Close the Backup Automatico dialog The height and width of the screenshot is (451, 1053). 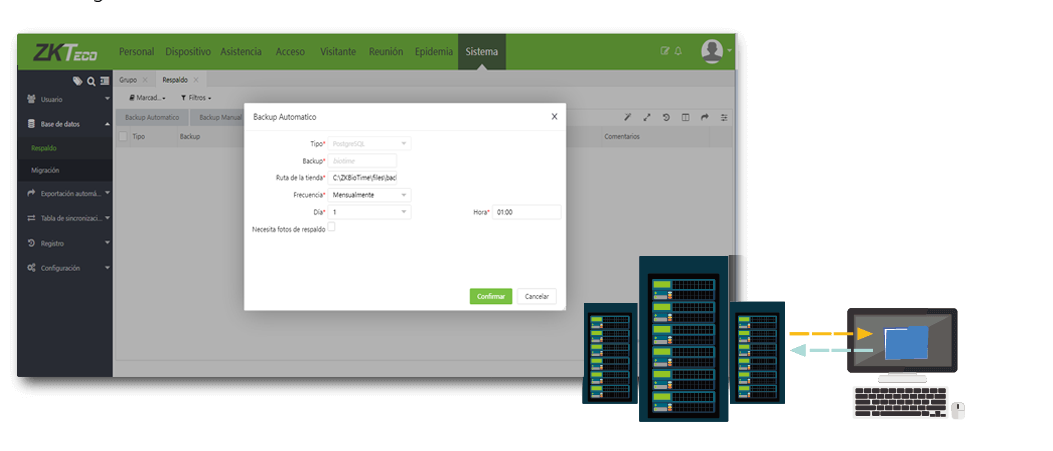point(554,116)
